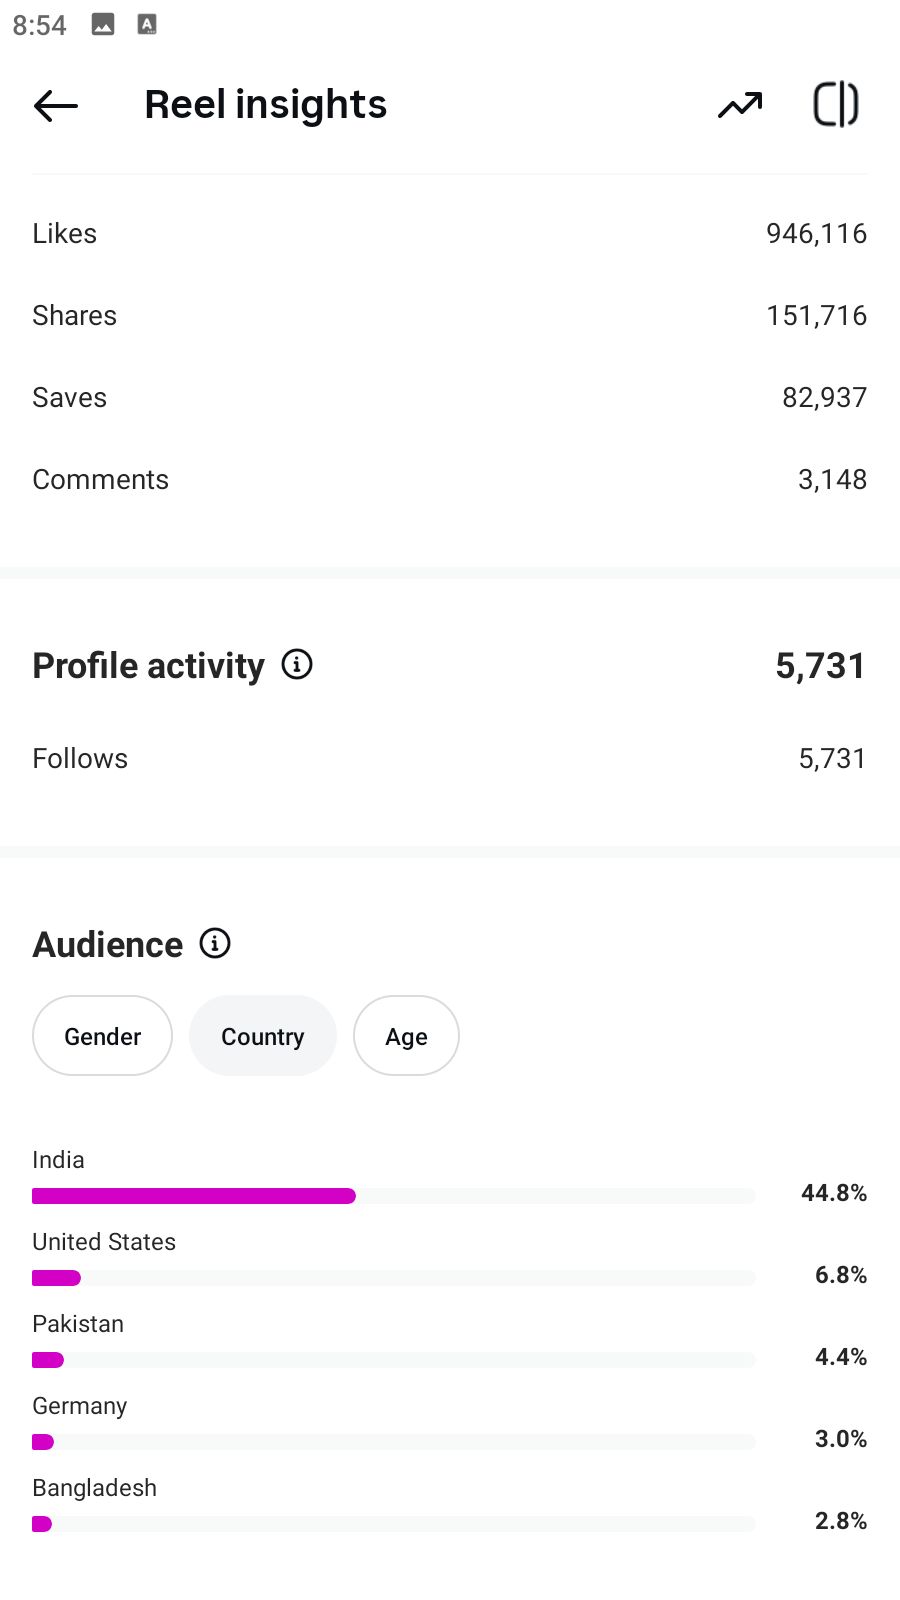Screen dimensions: 900x1600
Task: Open the Comments metric row
Action: [x=450, y=479]
